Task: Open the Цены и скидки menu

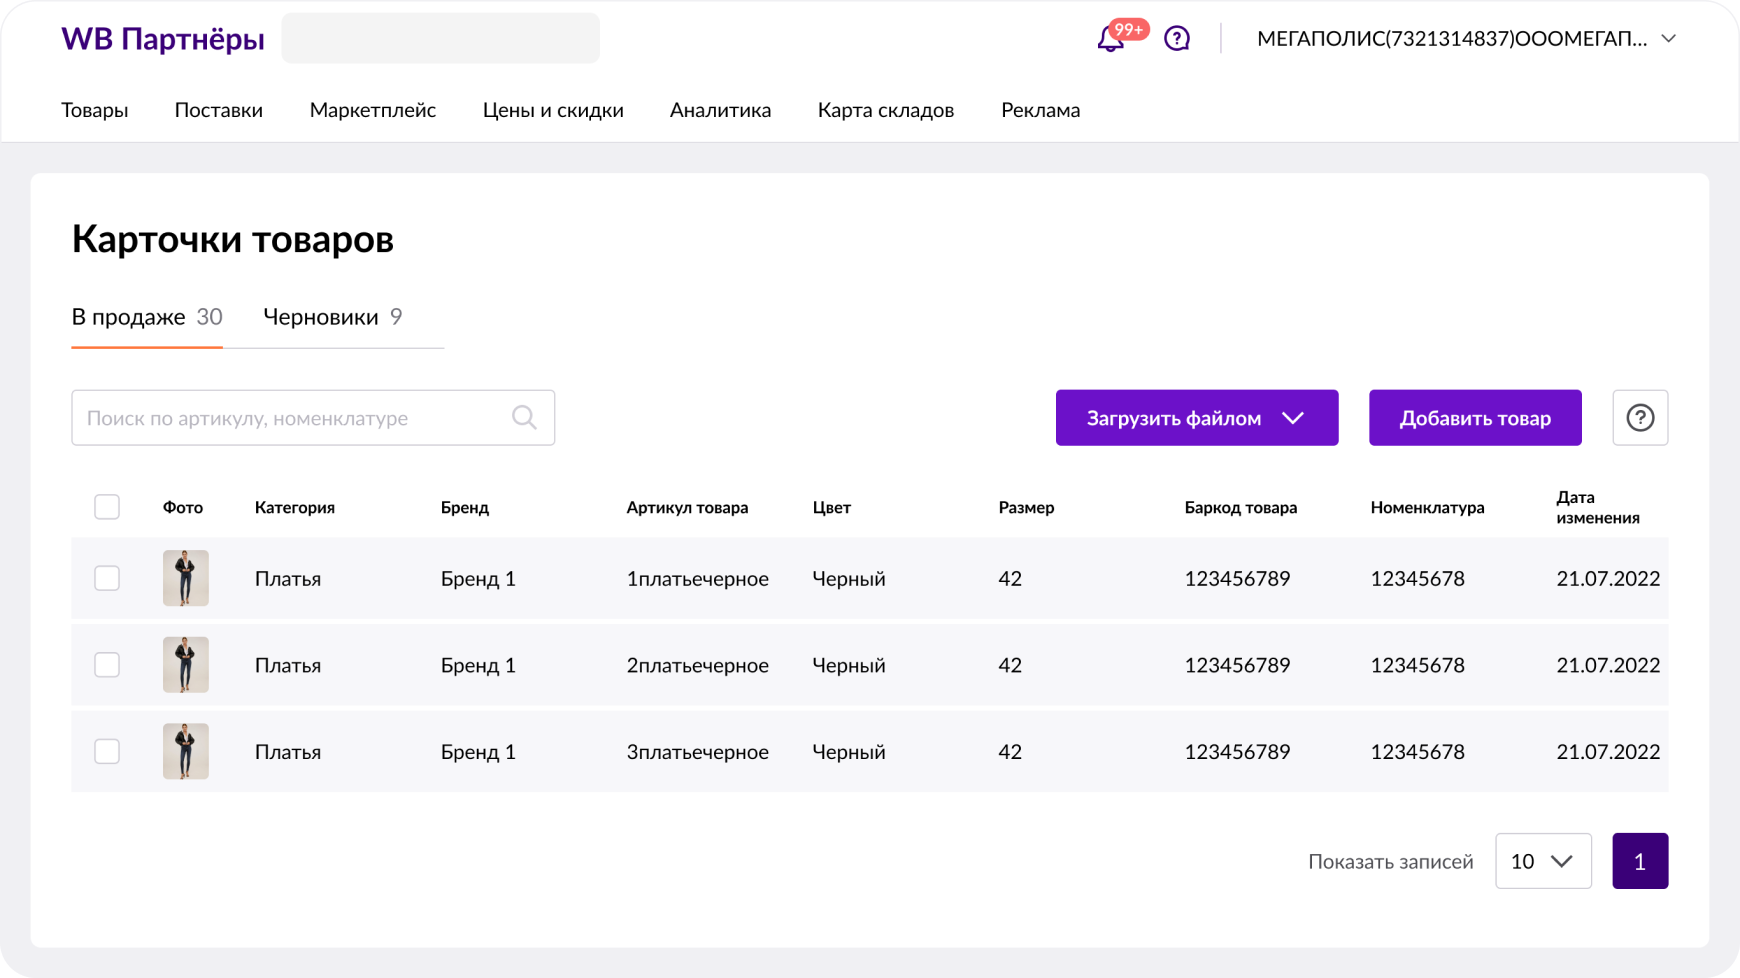Action: coord(553,110)
